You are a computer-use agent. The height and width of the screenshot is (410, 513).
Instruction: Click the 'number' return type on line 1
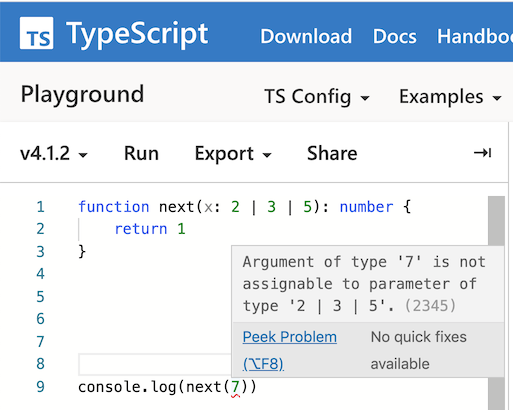point(366,207)
